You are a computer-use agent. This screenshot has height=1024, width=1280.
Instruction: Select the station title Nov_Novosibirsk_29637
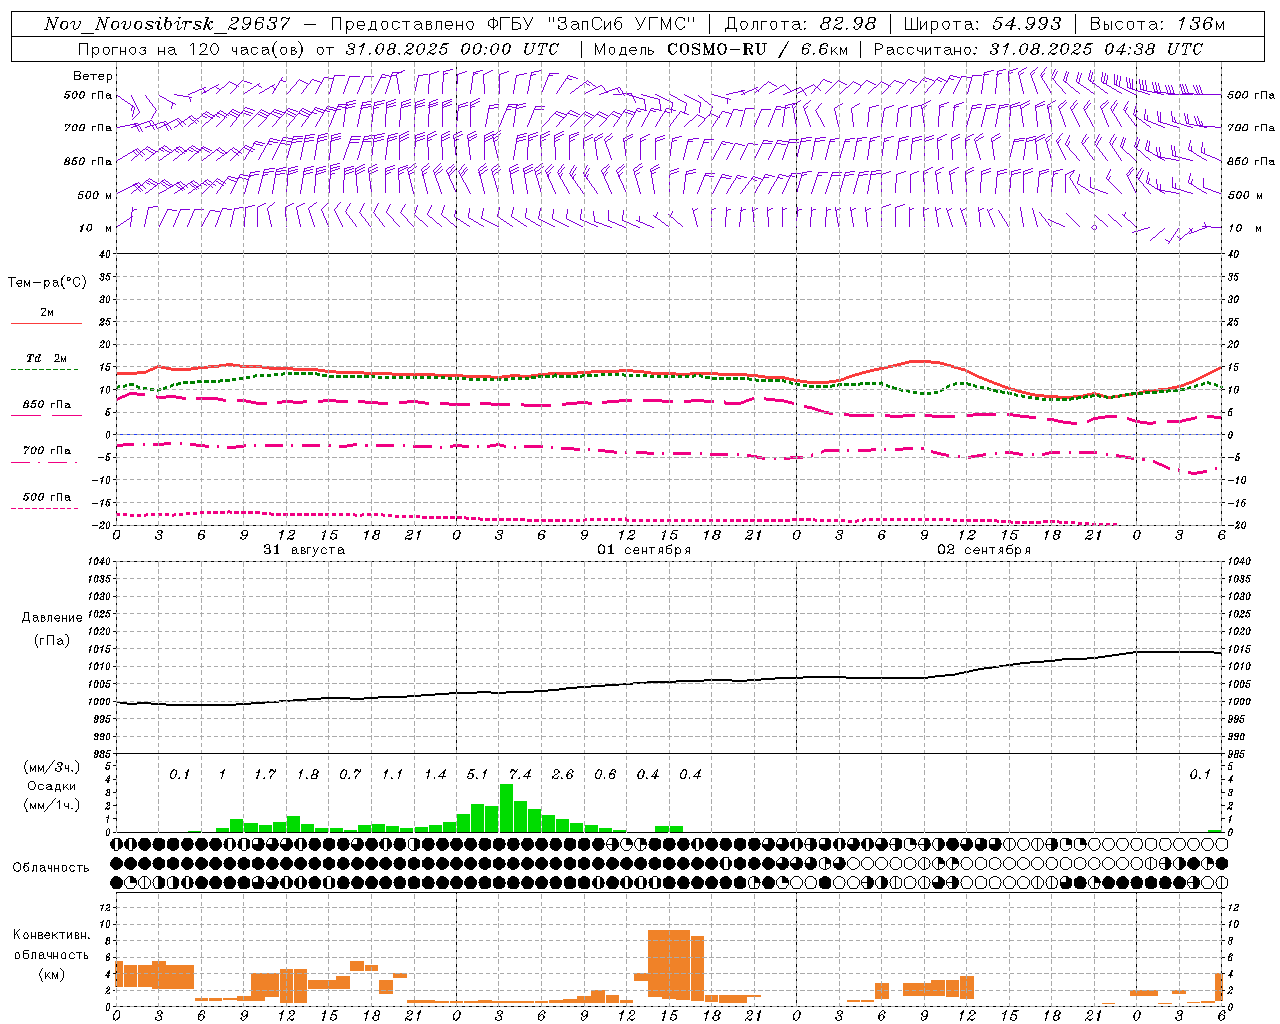point(168,24)
